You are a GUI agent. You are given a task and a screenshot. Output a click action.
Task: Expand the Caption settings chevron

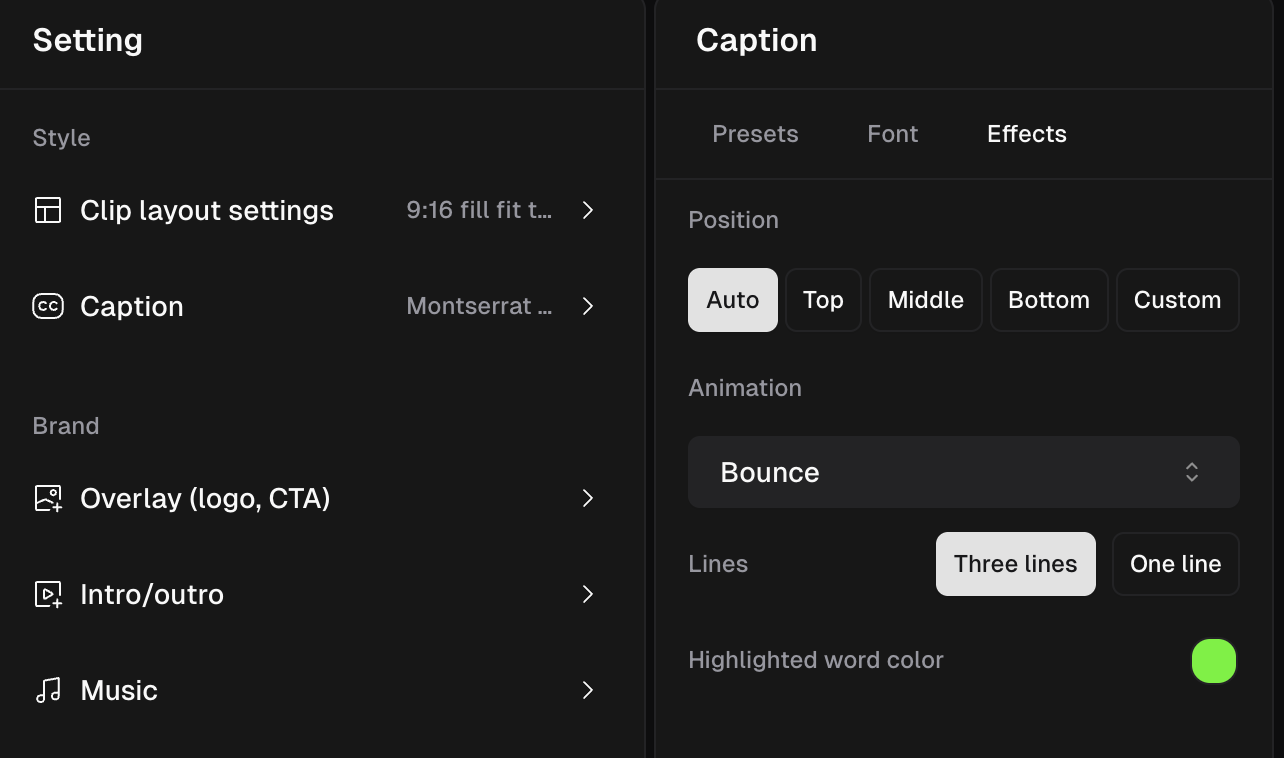[x=588, y=306]
